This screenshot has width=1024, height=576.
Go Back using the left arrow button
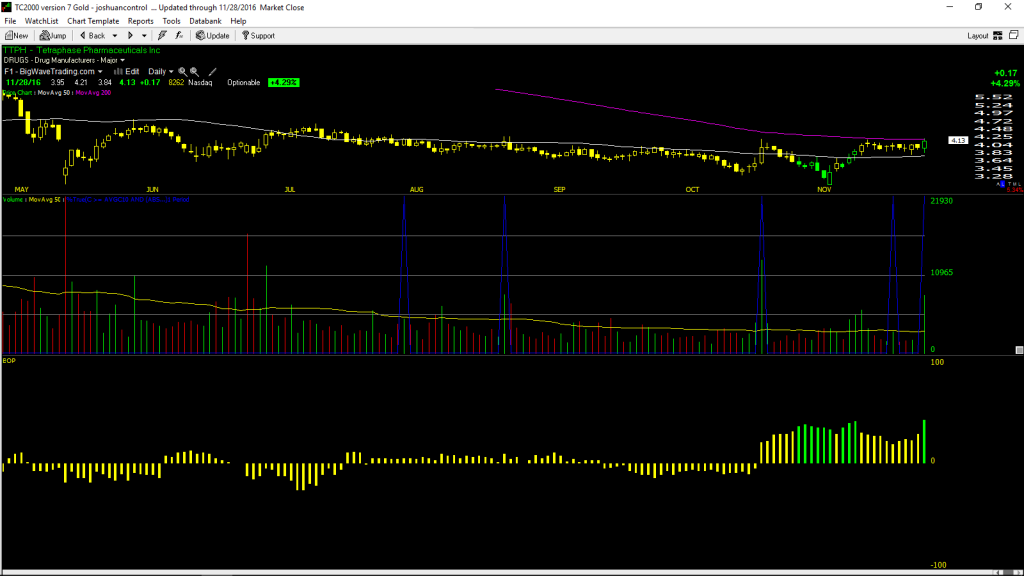click(92, 36)
